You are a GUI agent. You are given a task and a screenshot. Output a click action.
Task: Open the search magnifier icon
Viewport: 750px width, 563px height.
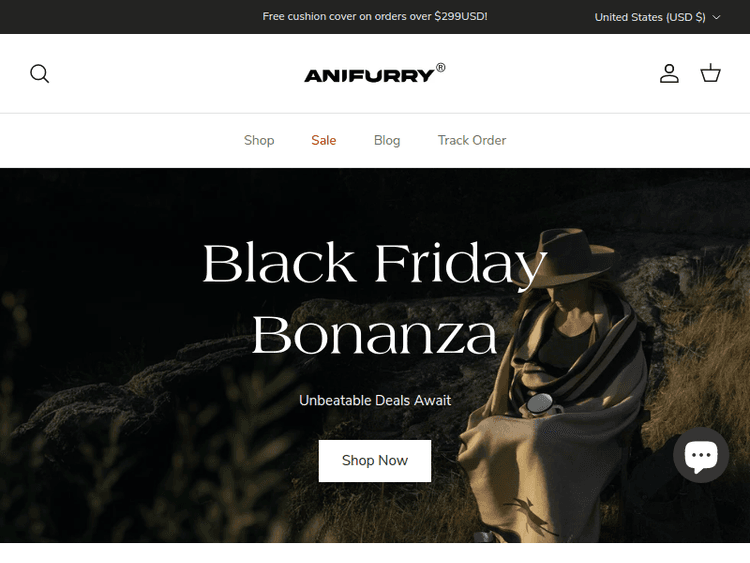[x=39, y=74]
